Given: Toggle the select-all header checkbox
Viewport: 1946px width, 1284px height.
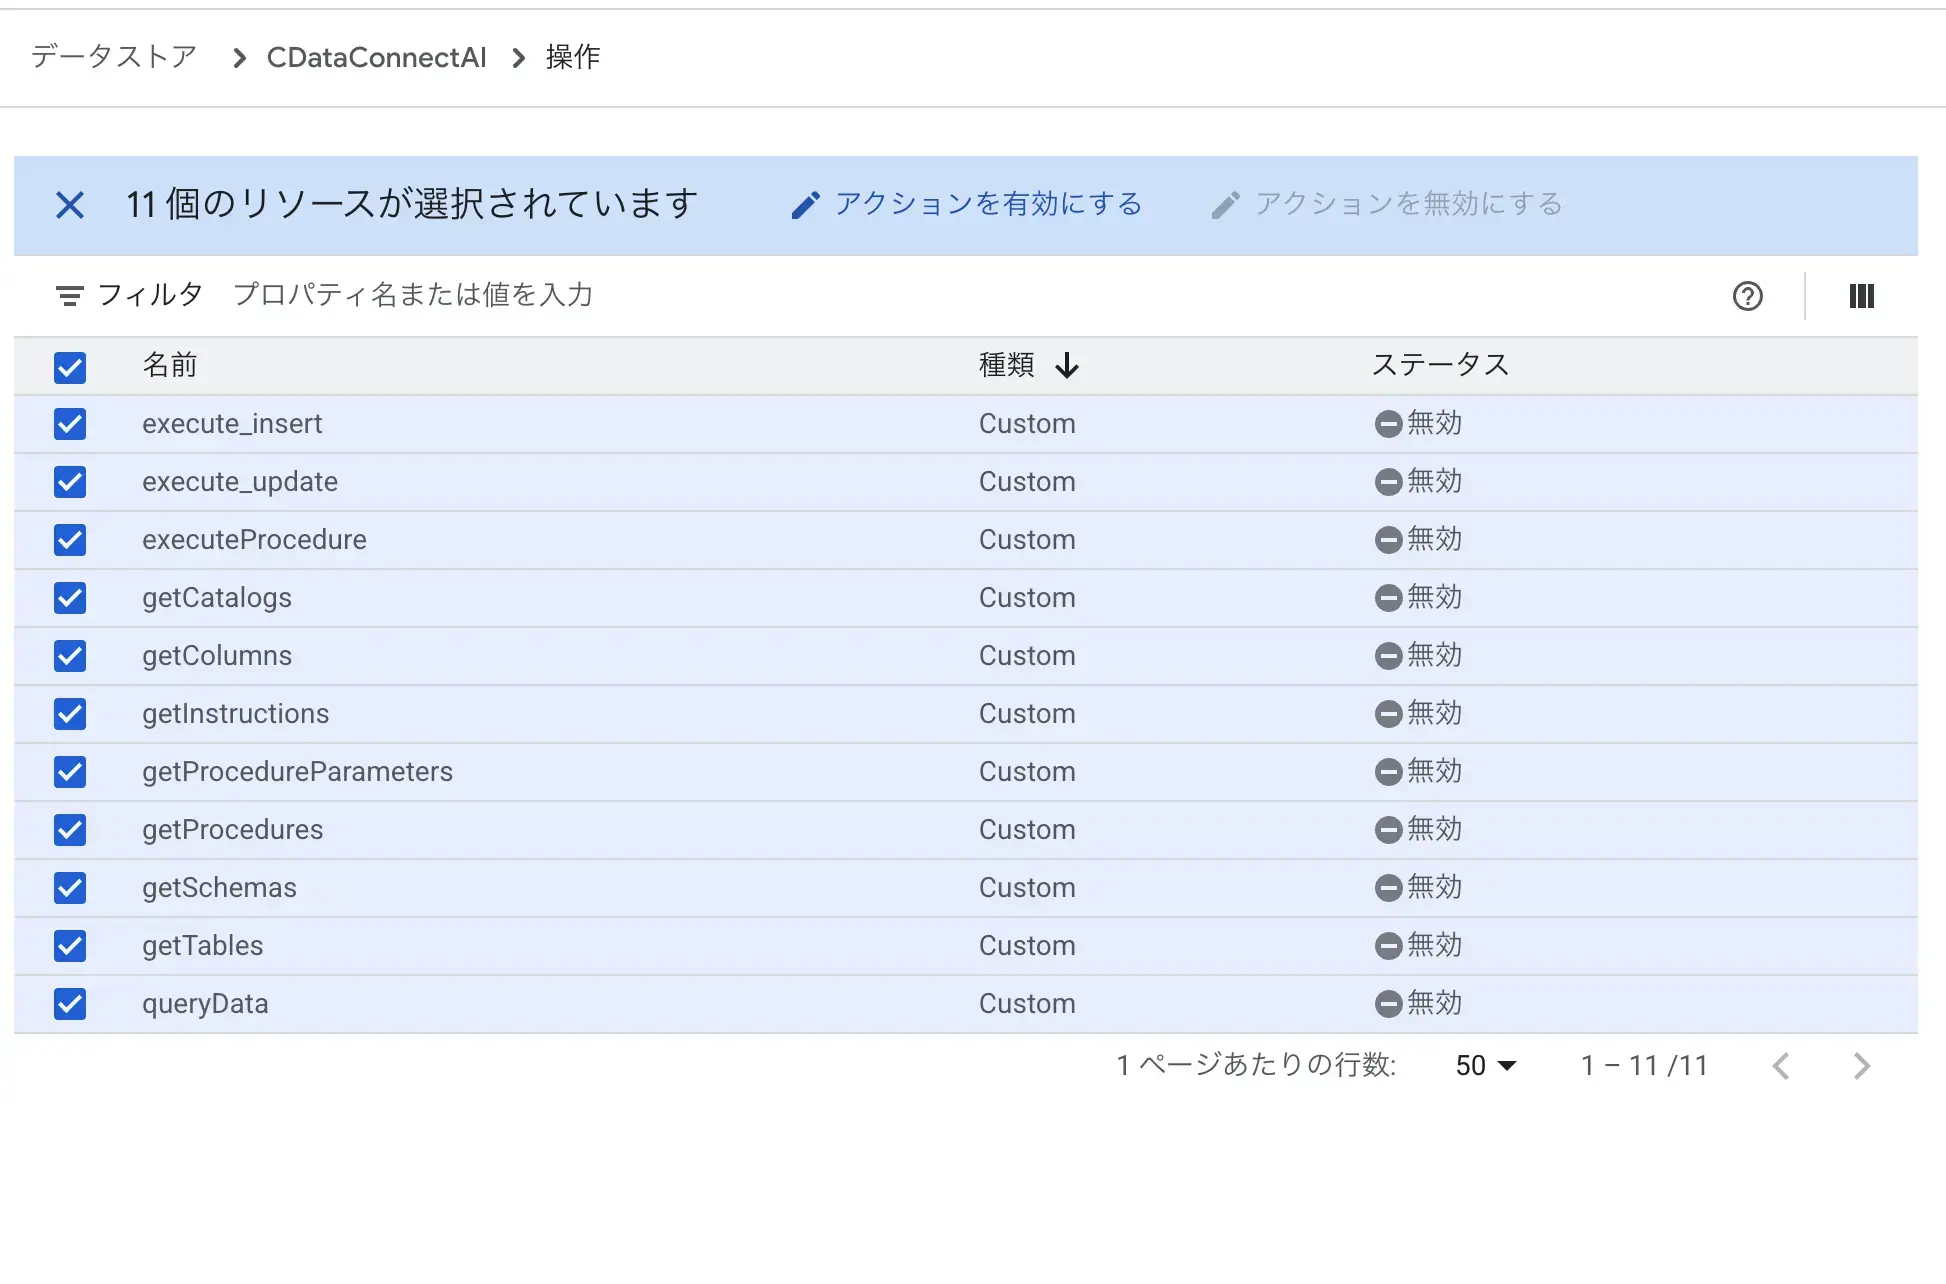Looking at the screenshot, I should [x=70, y=367].
